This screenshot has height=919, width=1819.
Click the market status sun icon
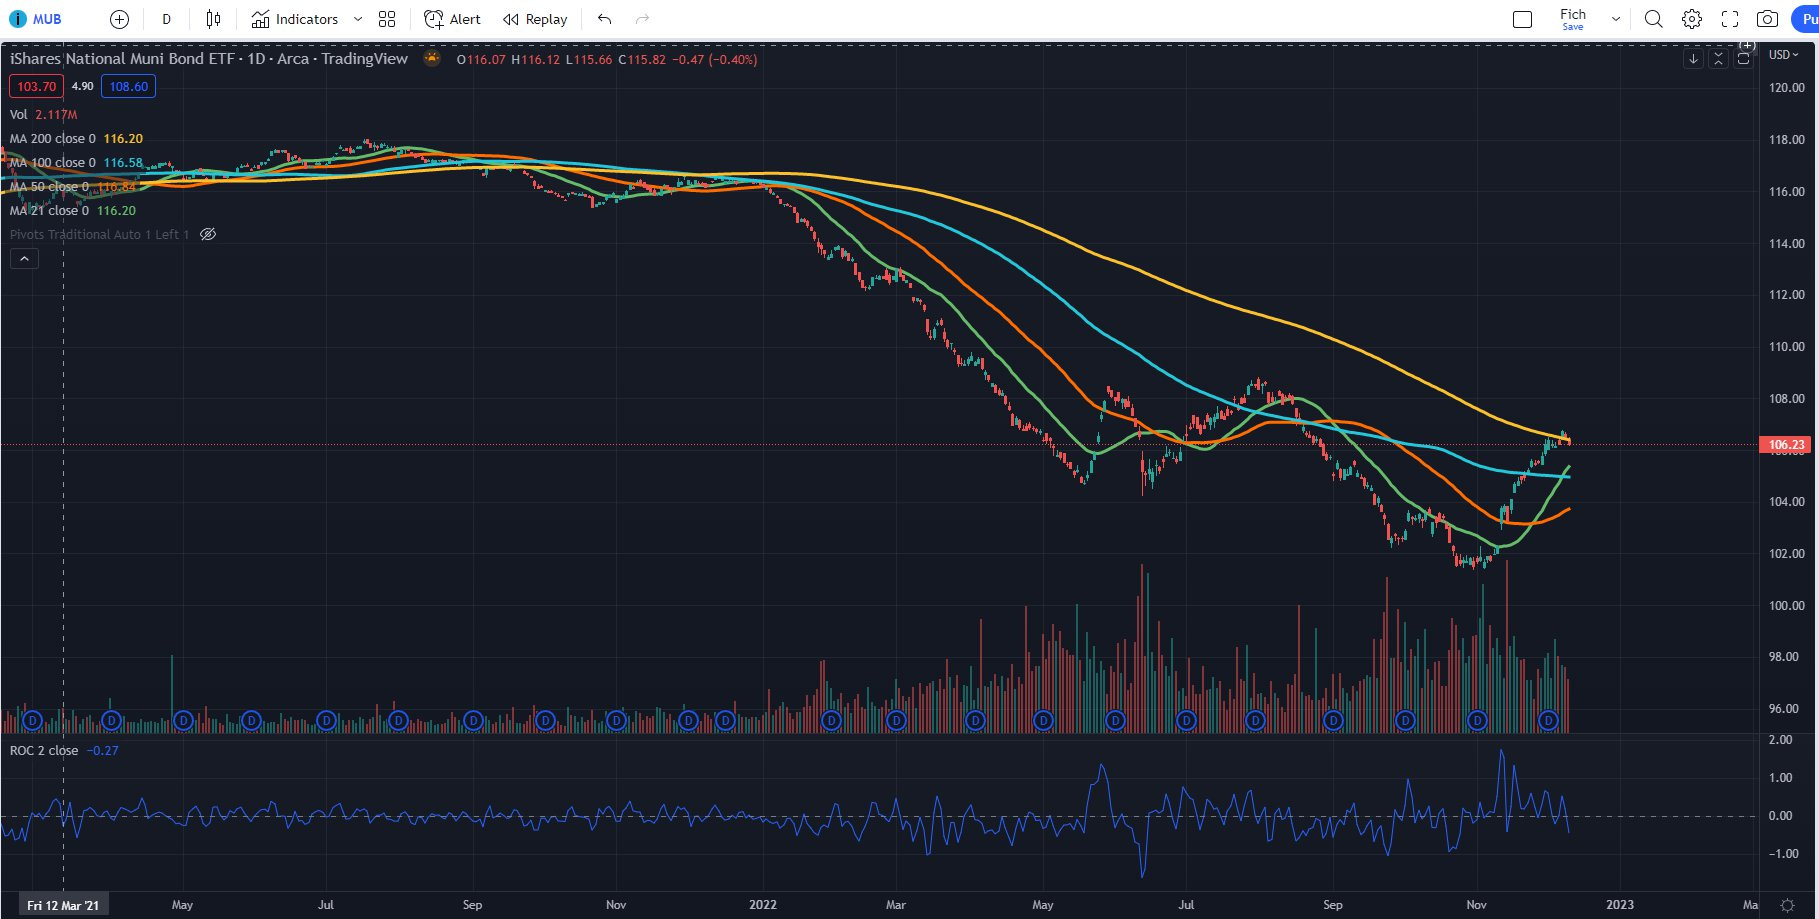point(432,58)
